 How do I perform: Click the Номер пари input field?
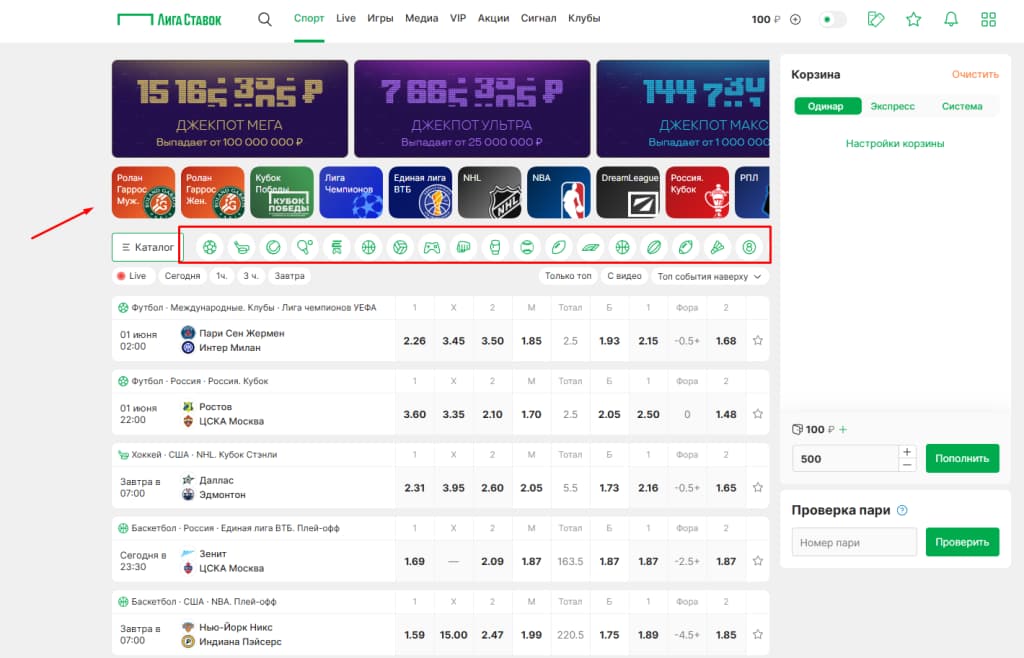[854, 542]
